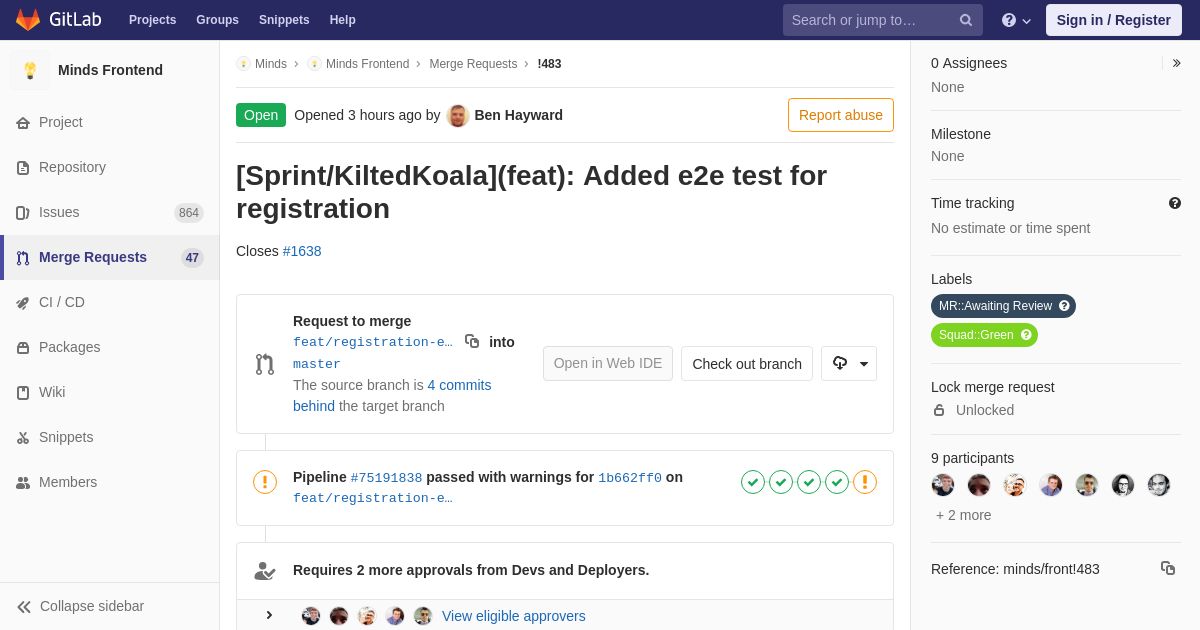Click the search magnifier icon
The image size is (1200, 630).
click(965, 20)
